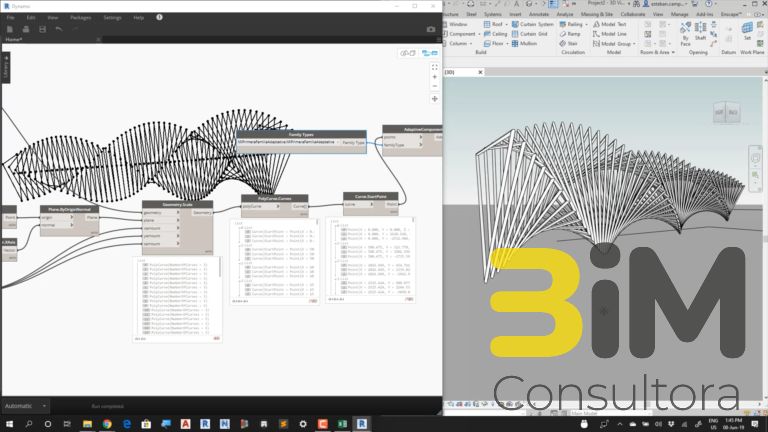Viewport: 768px width, 432px height.
Task: Click the ViewCube in Revit 3D view
Action: 726,112
